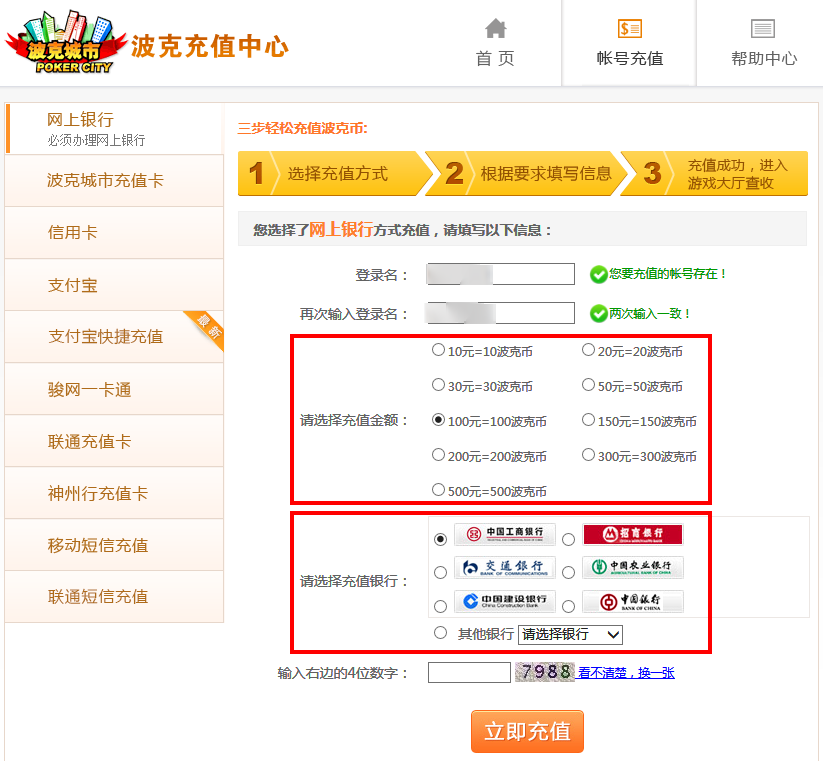Click the 再次输入登录名 input field
The height and width of the screenshot is (761, 823).
coord(501,313)
